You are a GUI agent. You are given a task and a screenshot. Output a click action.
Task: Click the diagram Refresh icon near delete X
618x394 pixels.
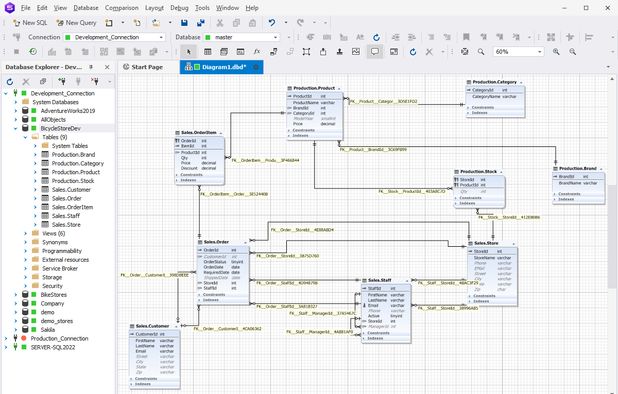pyautogui.click(x=413, y=52)
